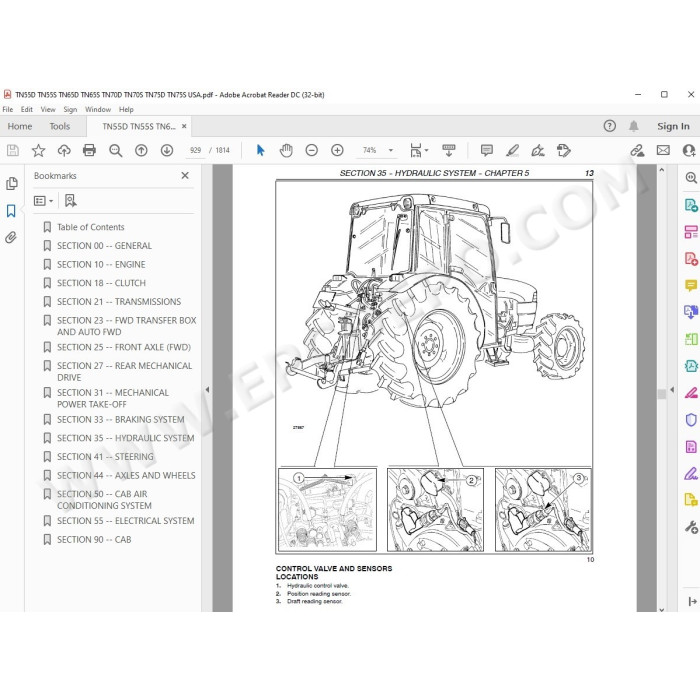Open the notifications bell
The width and height of the screenshot is (700, 700).
tap(633, 126)
